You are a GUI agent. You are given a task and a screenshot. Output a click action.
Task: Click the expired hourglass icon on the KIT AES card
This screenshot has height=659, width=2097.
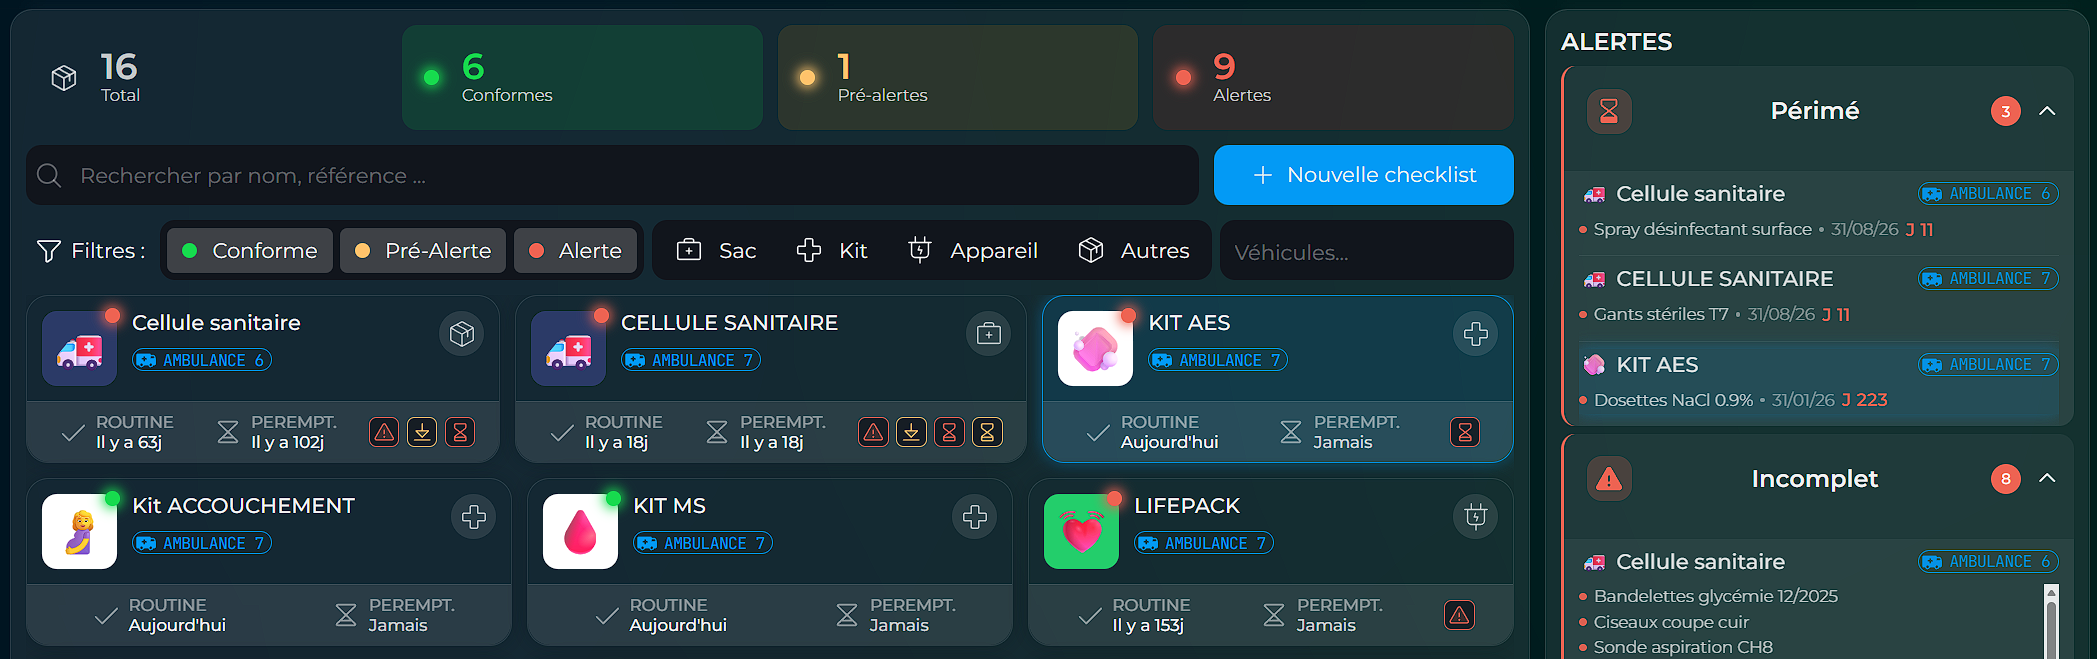[1465, 432]
